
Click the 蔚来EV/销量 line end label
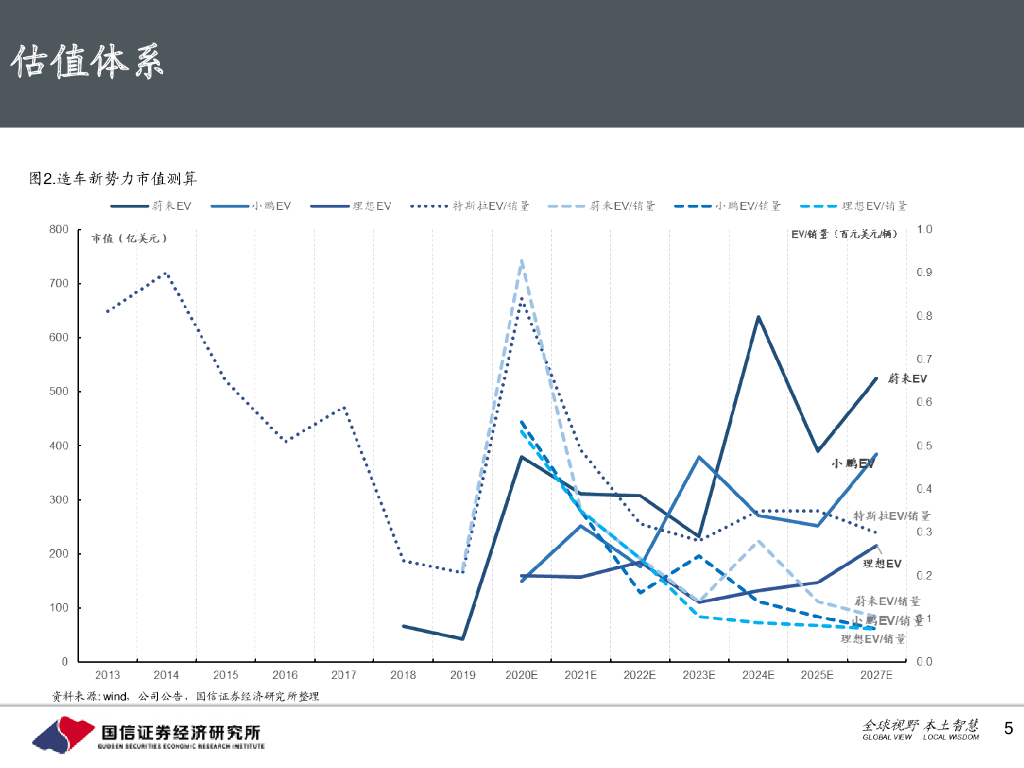[x=888, y=601]
